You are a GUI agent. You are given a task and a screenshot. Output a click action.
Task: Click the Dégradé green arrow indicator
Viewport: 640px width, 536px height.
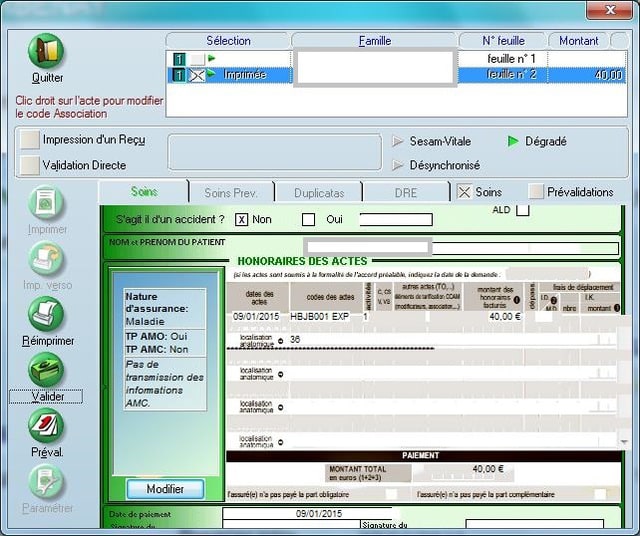click(513, 142)
